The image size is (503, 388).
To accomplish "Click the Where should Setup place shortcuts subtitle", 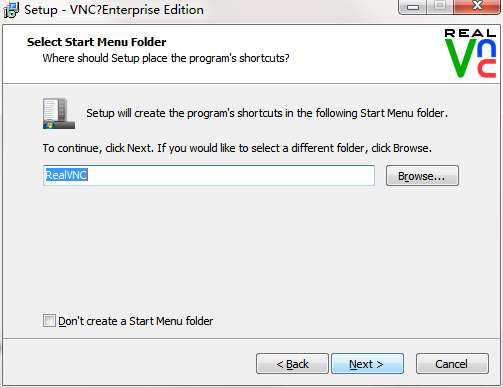I will tap(166, 58).
